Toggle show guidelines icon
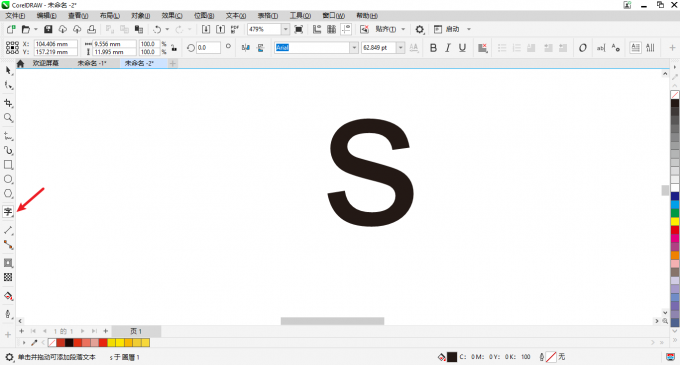The height and width of the screenshot is (365, 680). [346, 29]
